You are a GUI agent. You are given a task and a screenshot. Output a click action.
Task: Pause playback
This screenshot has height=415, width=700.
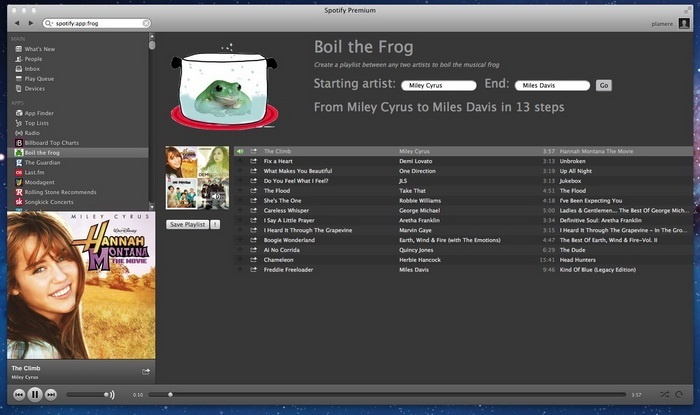(35, 394)
